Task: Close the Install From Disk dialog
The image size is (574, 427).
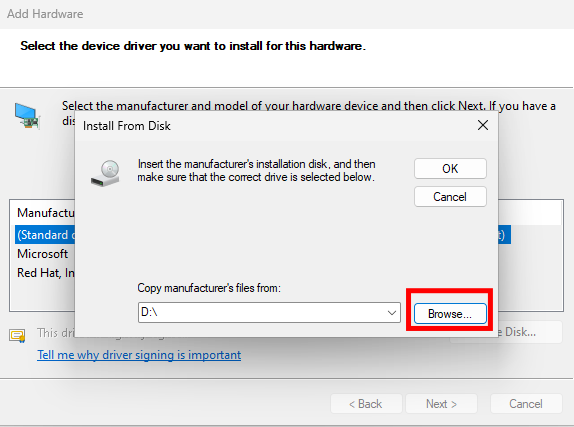Action: tap(483, 125)
